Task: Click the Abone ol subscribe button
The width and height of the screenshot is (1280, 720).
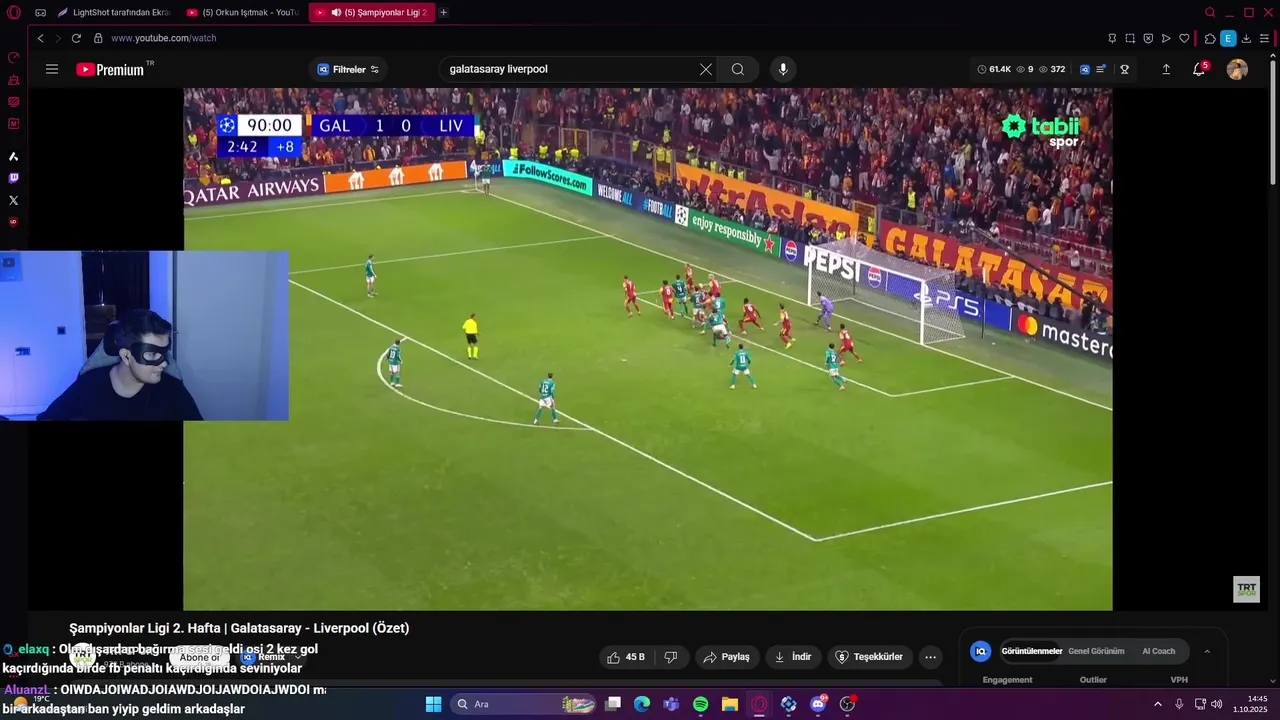Action: click(x=200, y=657)
